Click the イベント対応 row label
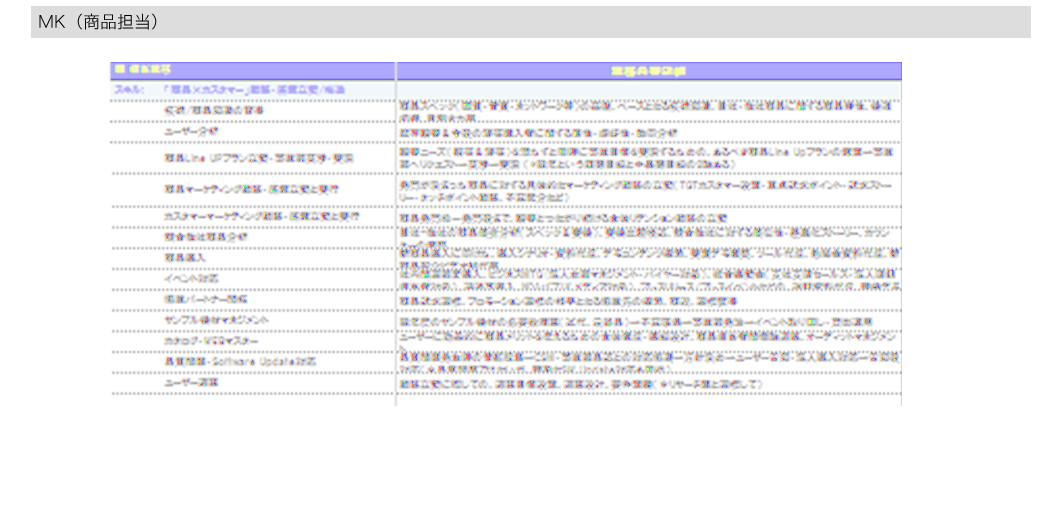This screenshot has width=1054, height=531. click(191, 278)
